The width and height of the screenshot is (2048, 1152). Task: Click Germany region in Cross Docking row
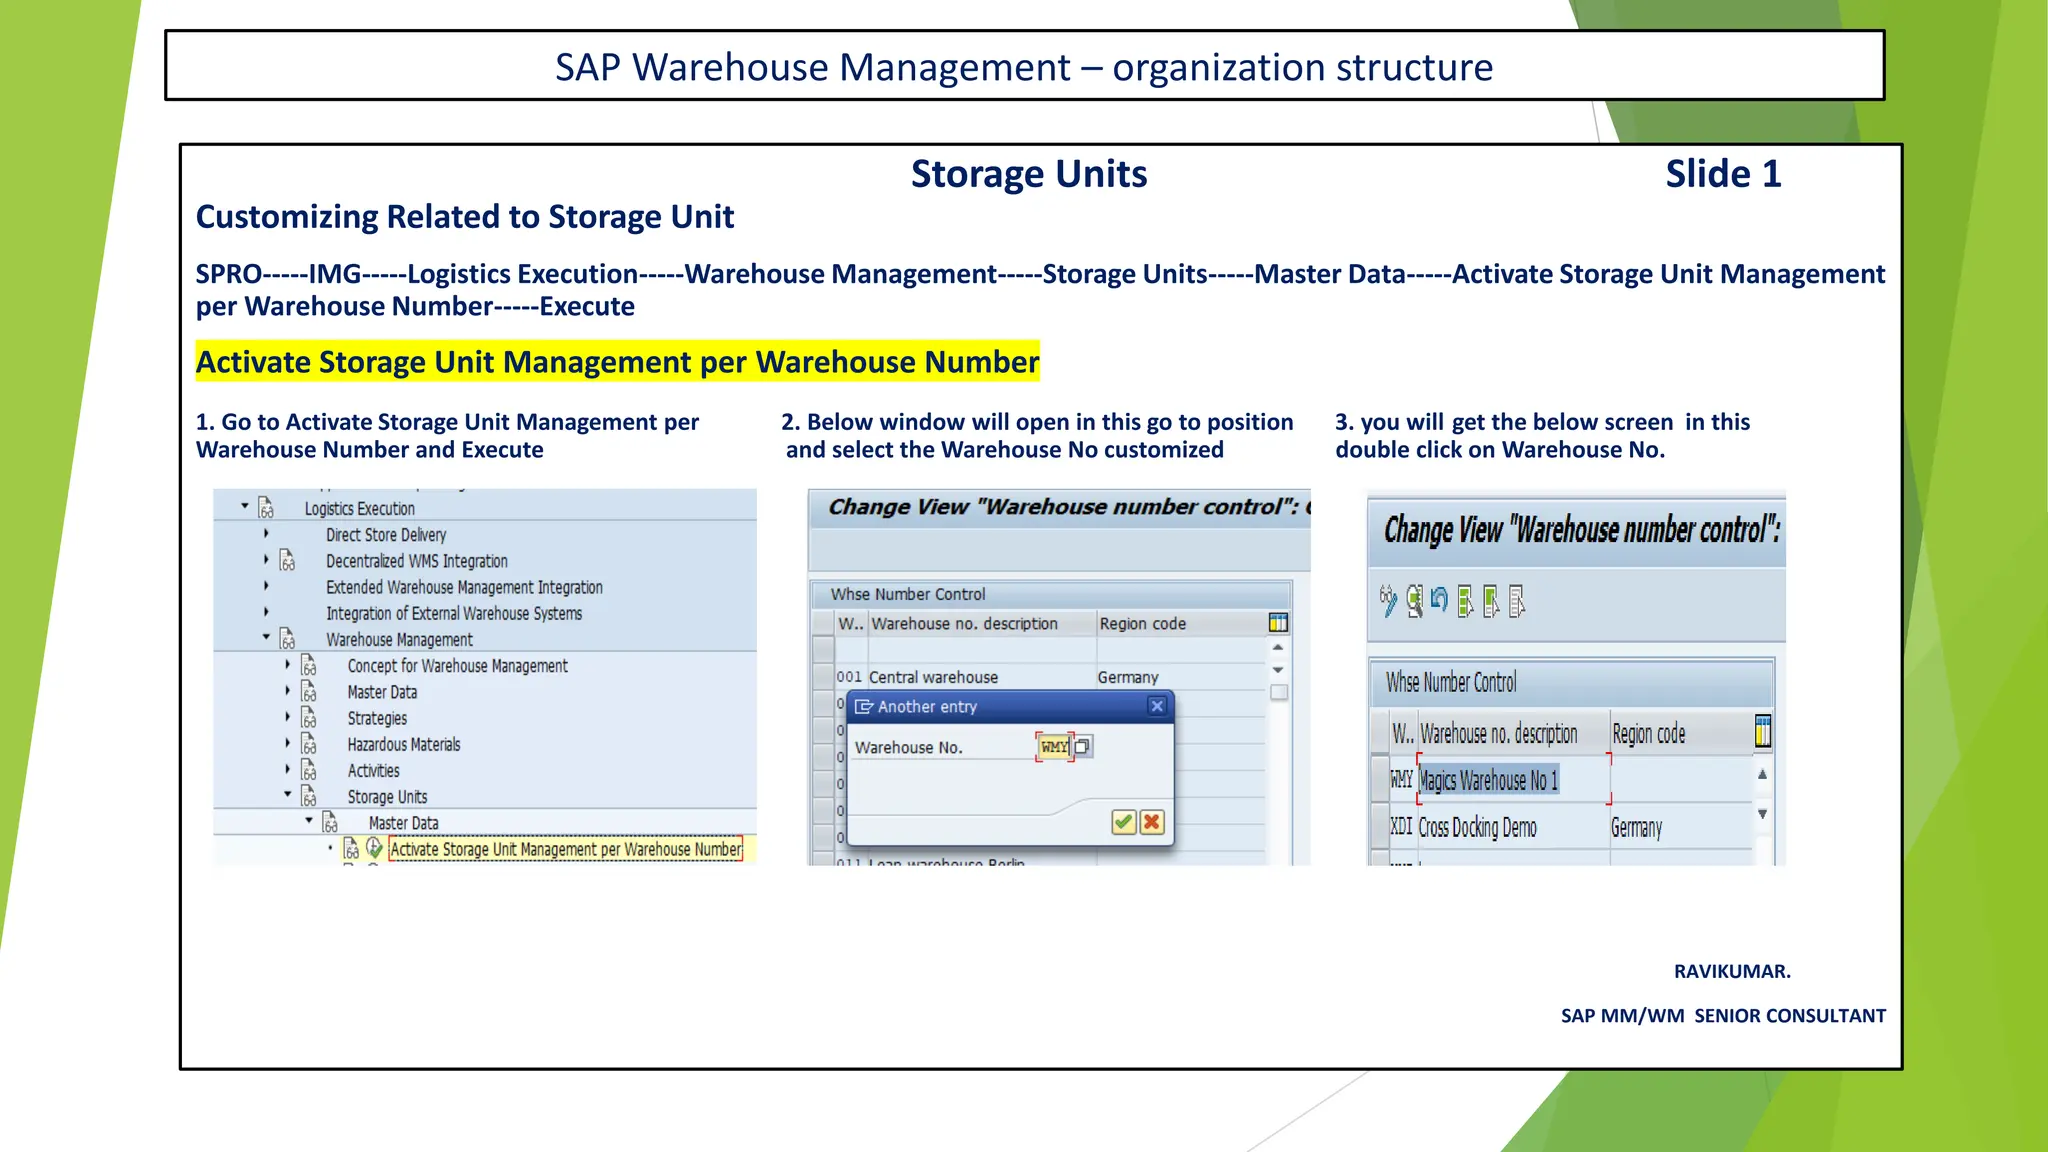pos(1680,827)
